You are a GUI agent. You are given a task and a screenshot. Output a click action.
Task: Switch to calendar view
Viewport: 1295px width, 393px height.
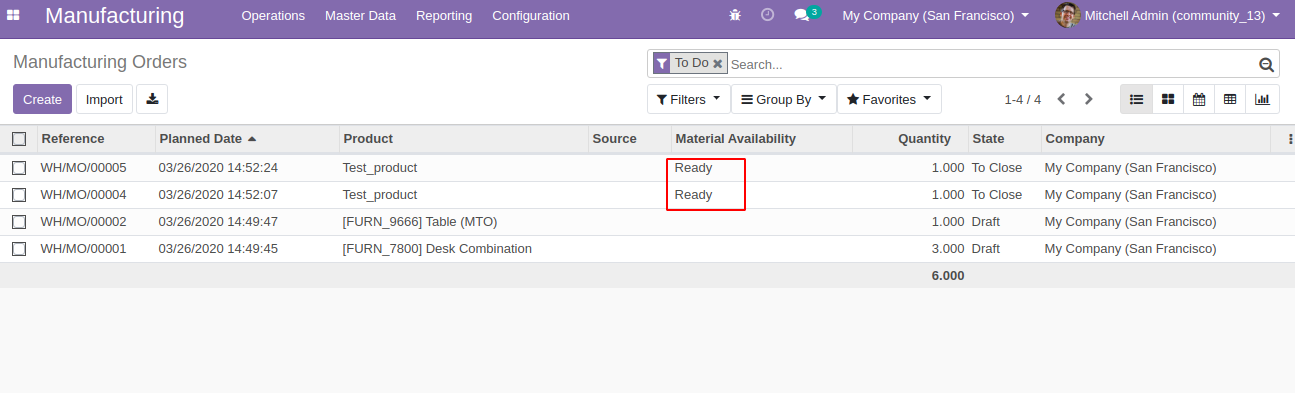(x=1199, y=99)
